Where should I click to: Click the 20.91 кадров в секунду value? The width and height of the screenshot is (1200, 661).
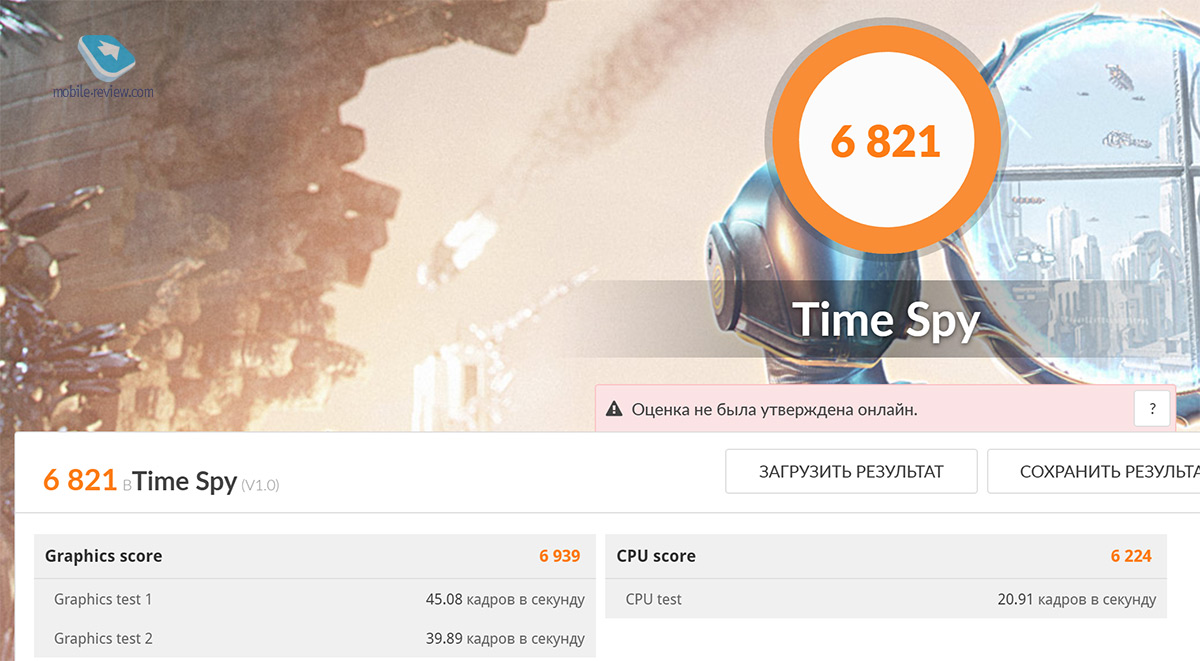tap(1076, 599)
